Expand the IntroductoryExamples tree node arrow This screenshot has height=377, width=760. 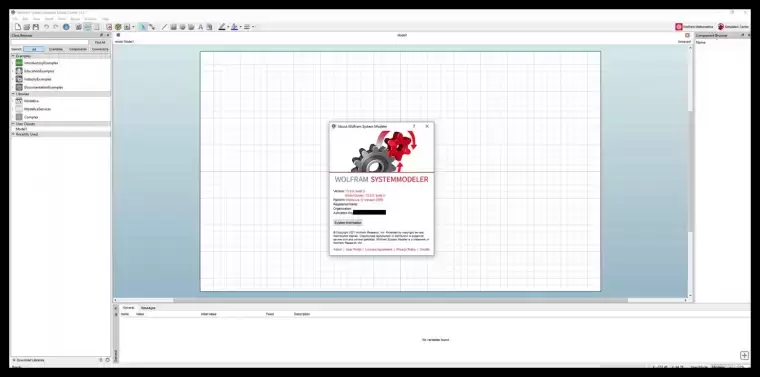pyautogui.click(x=13, y=63)
